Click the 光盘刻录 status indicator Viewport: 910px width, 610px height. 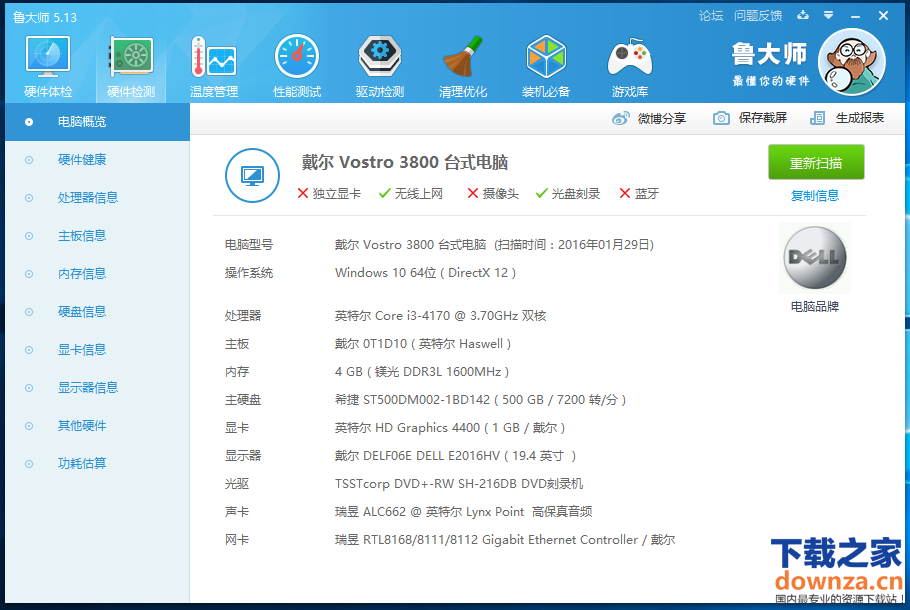tap(568, 194)
